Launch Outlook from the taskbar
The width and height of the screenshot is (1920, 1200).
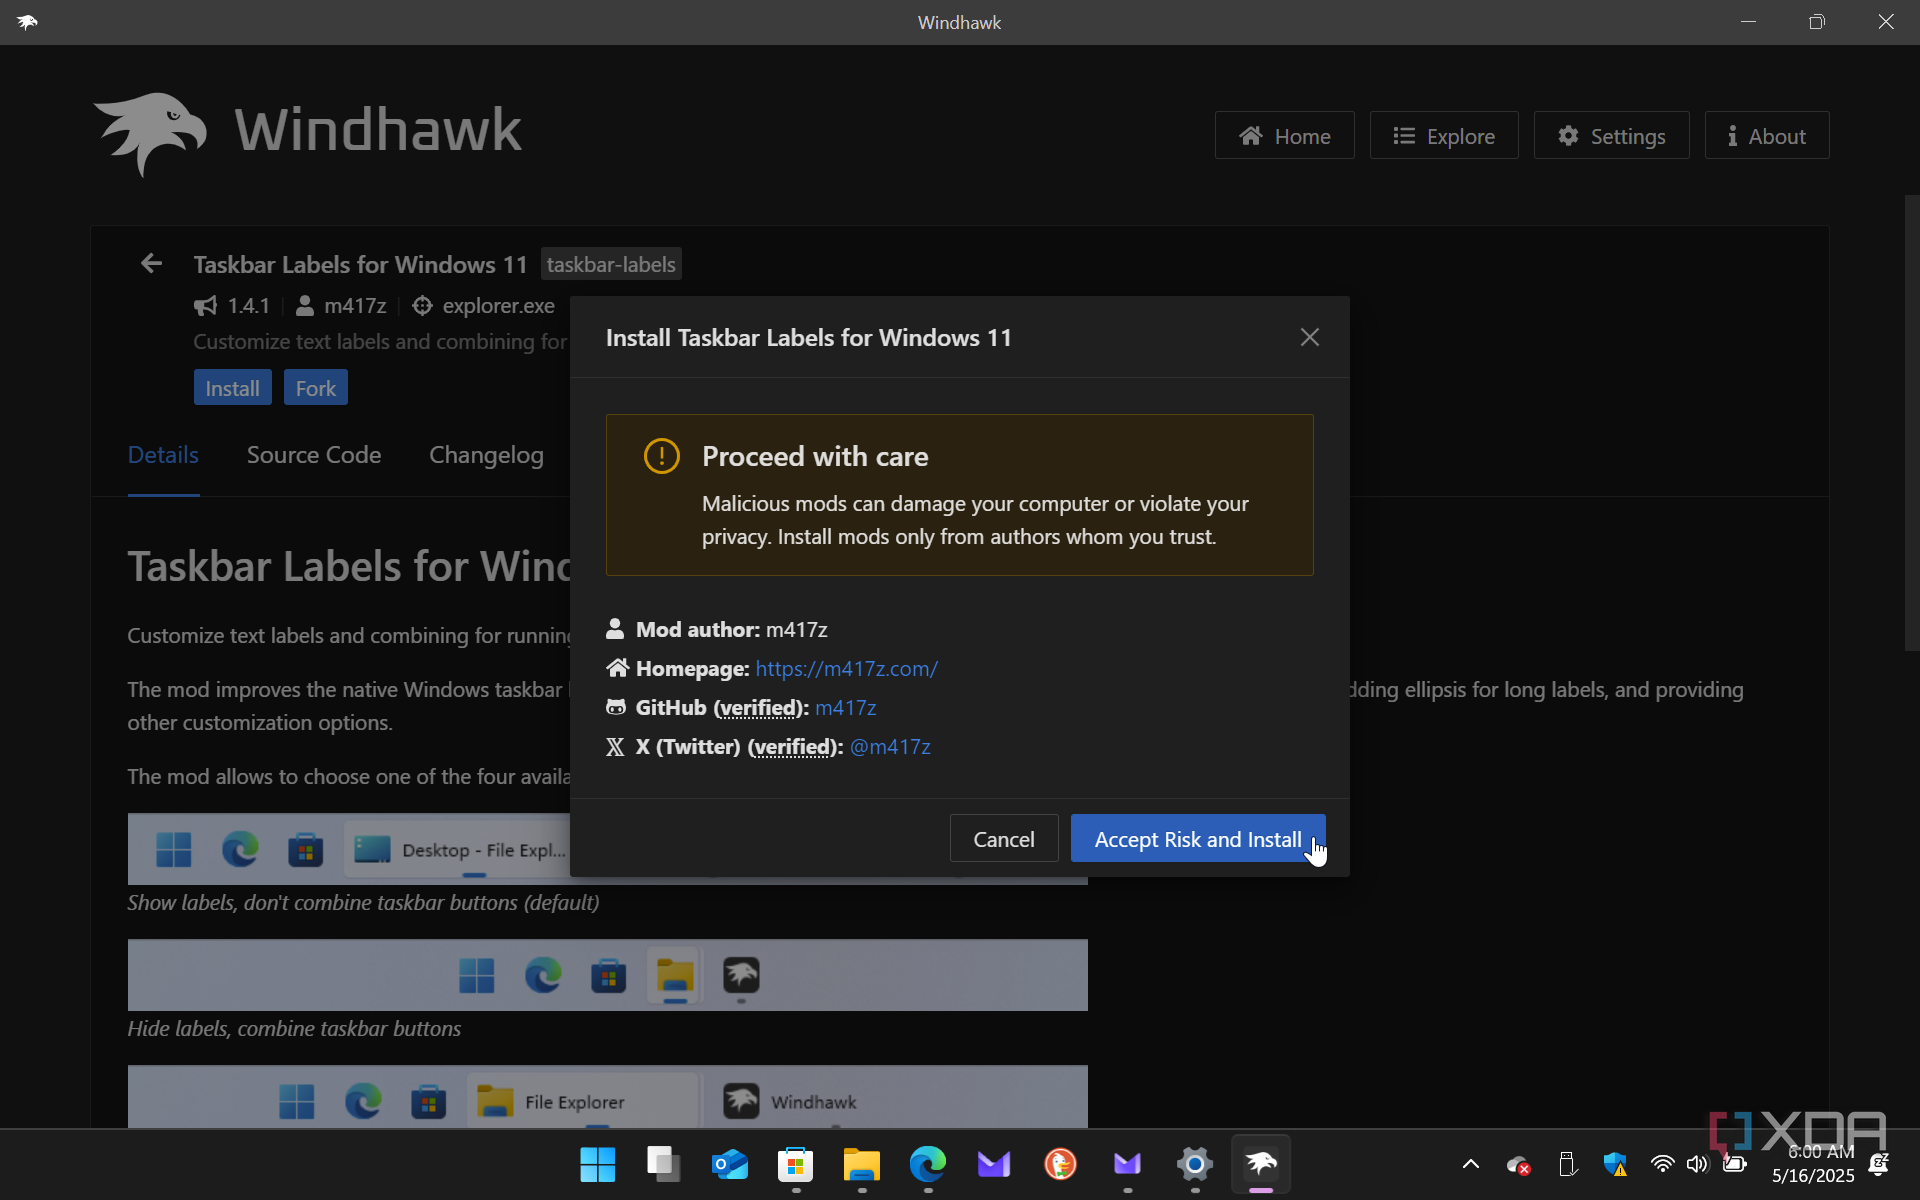pyautogui.click(x=729, y=1164)
